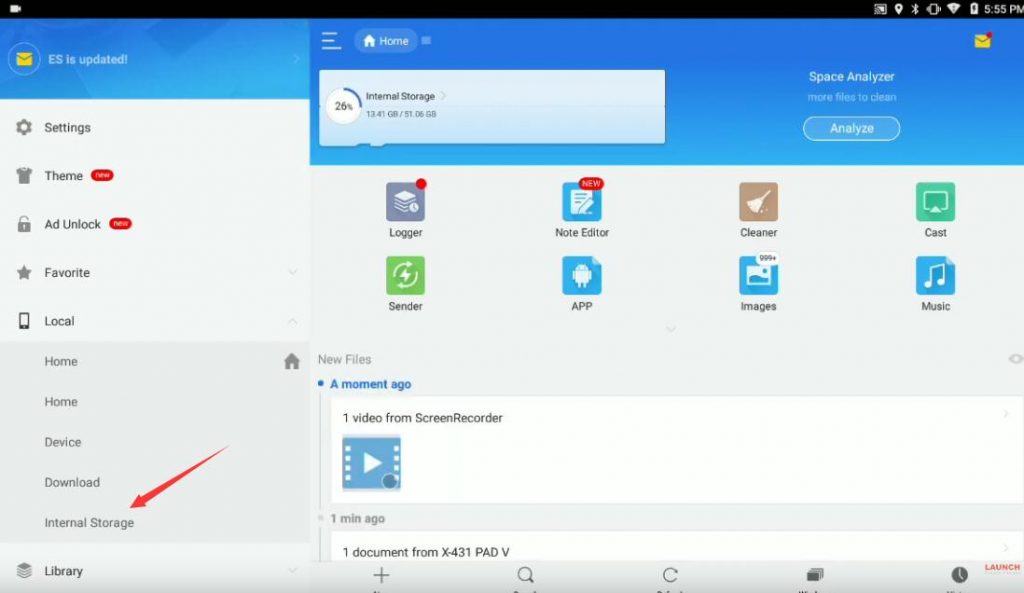Open the Note Editor icon

[582, 202]
